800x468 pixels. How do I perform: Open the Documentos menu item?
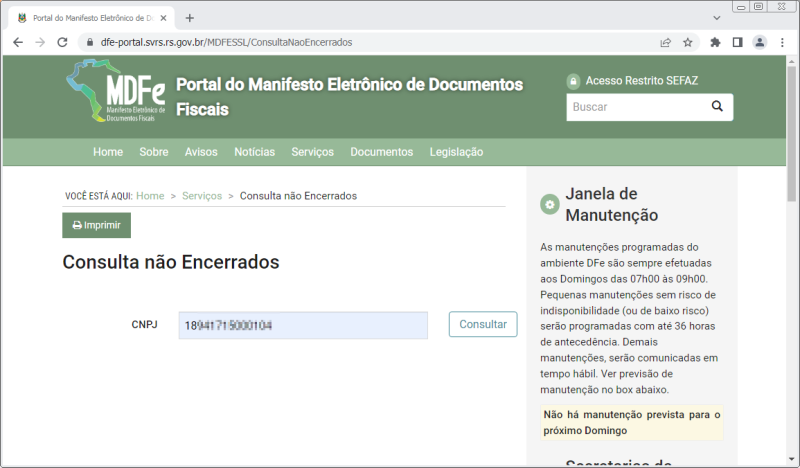[x=382, y=152]
